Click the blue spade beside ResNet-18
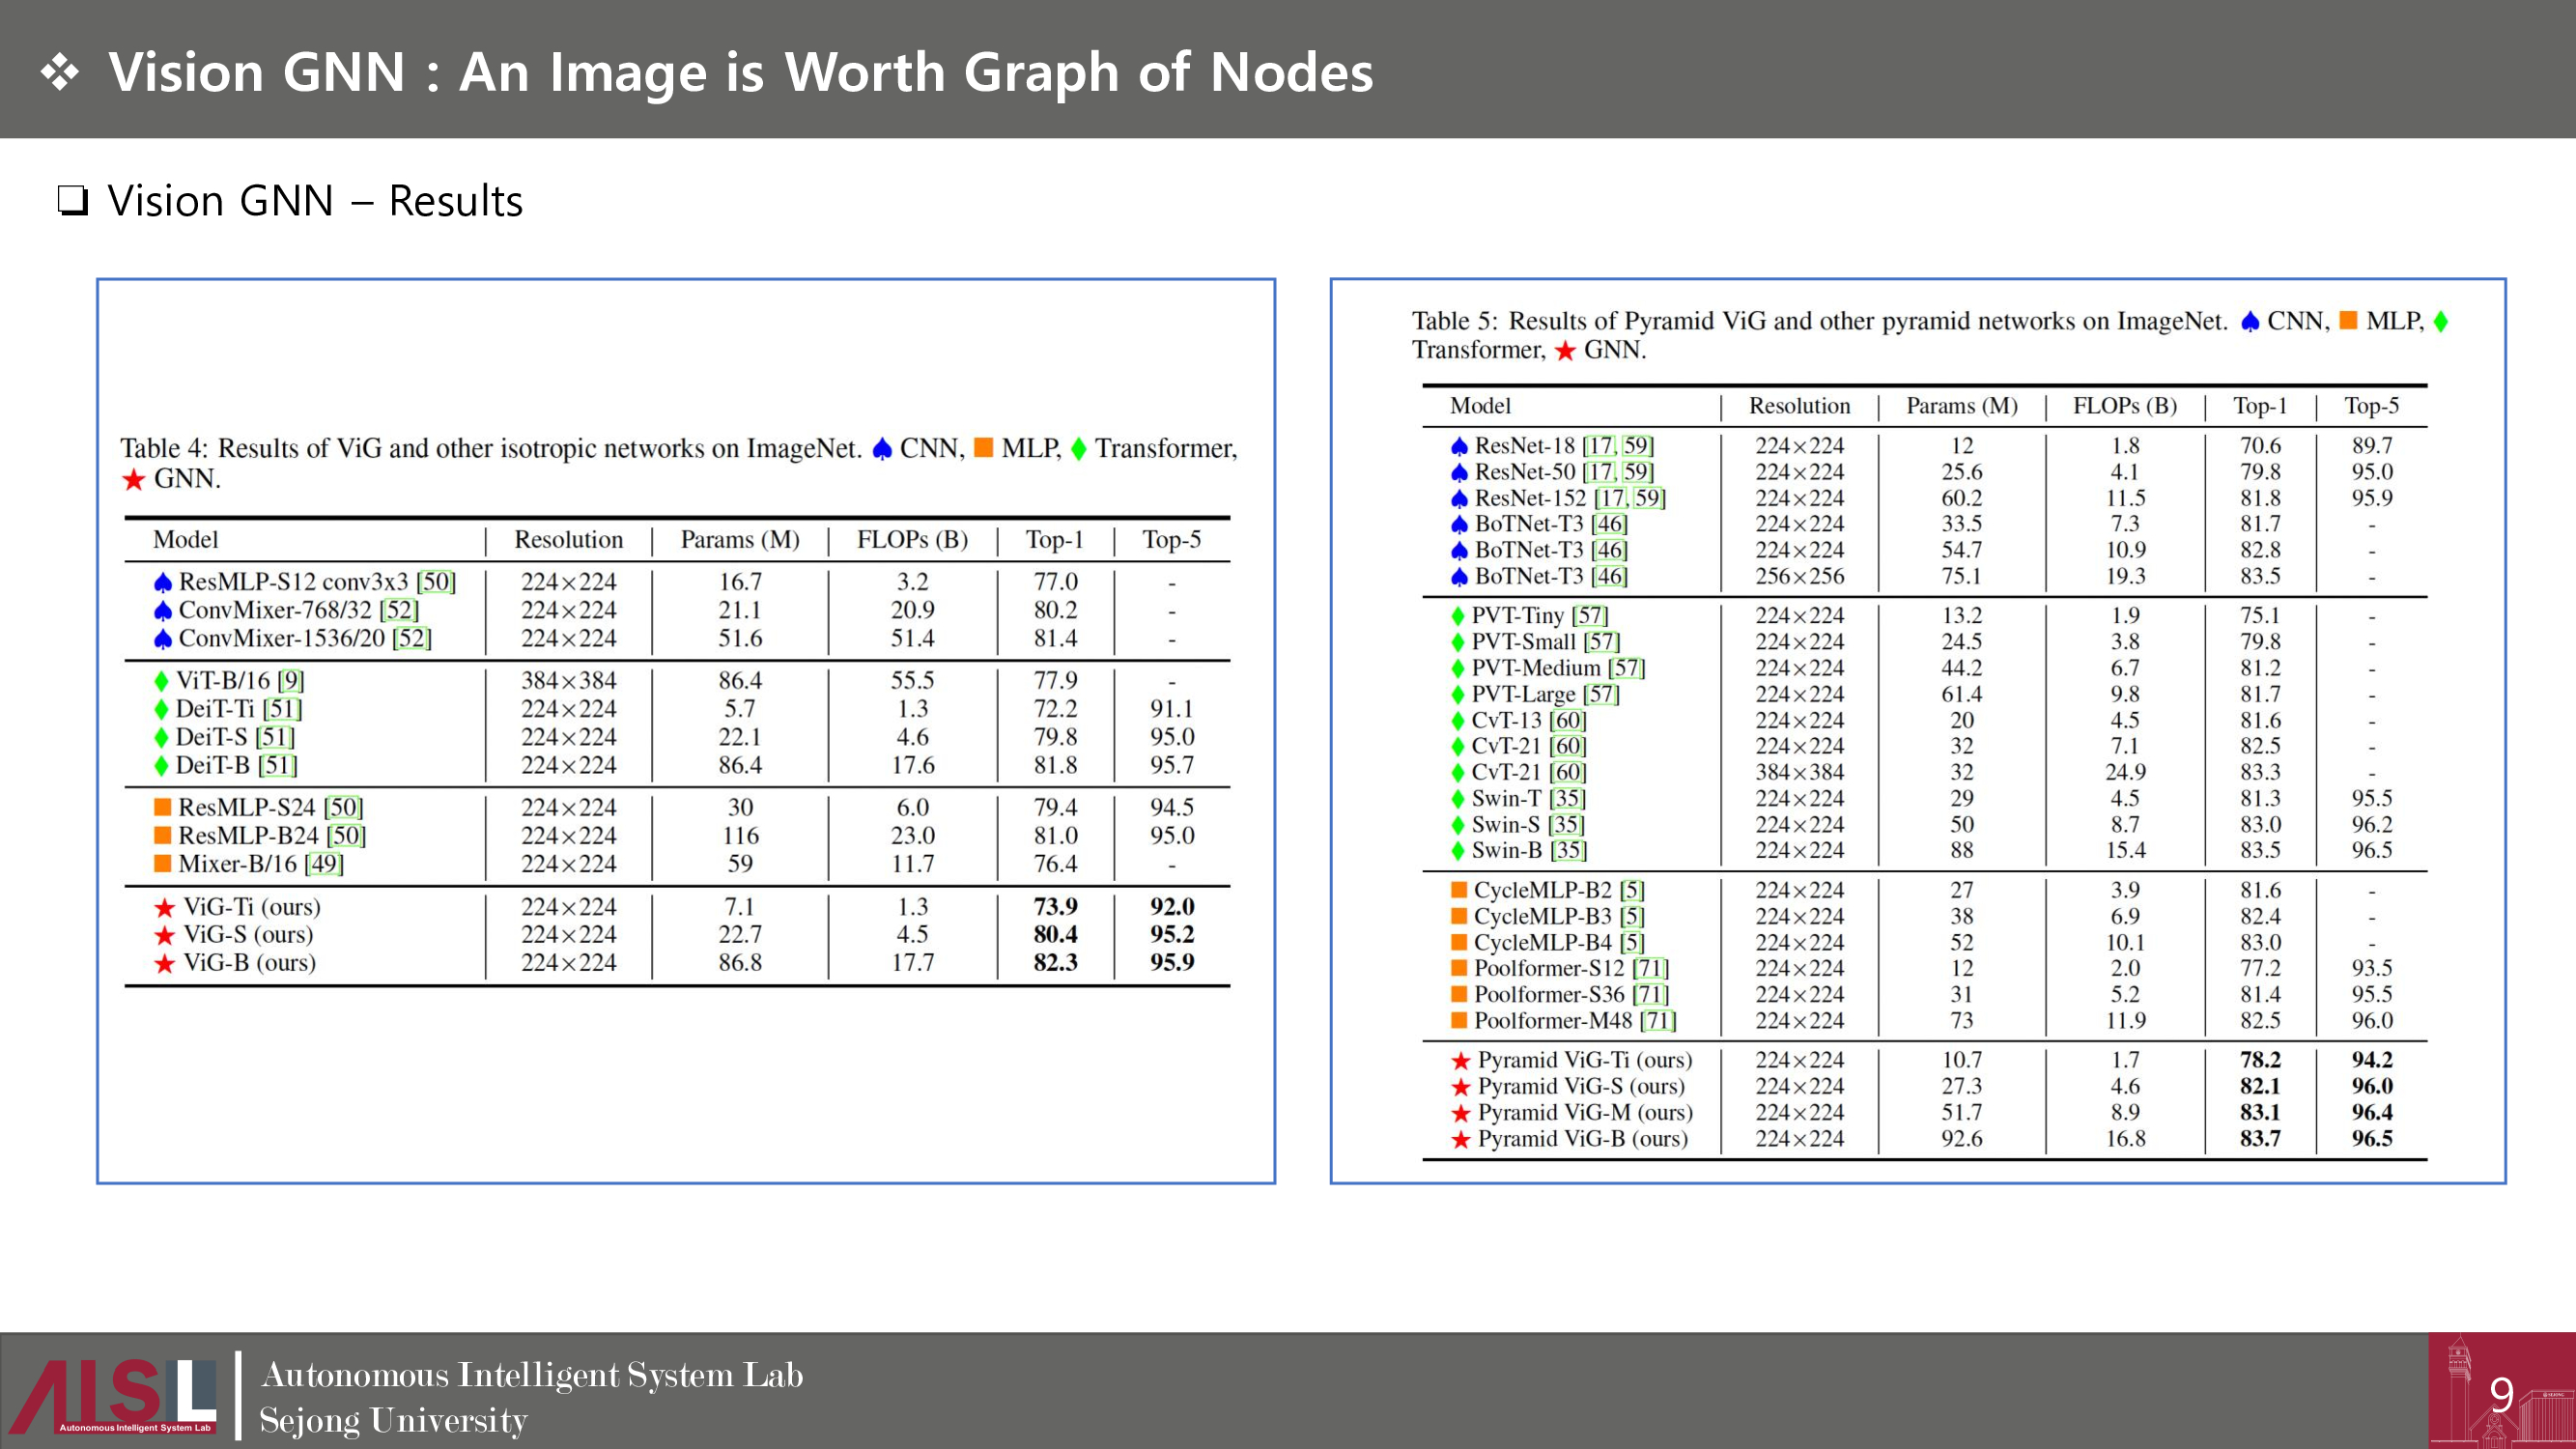 point(1459,446)
